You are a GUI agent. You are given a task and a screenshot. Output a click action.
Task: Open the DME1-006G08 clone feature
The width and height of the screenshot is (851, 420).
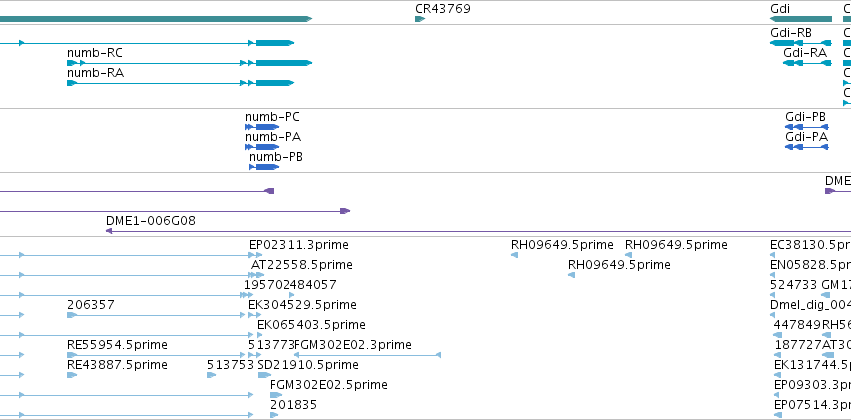pyautogui.click(x=478, y=231)
